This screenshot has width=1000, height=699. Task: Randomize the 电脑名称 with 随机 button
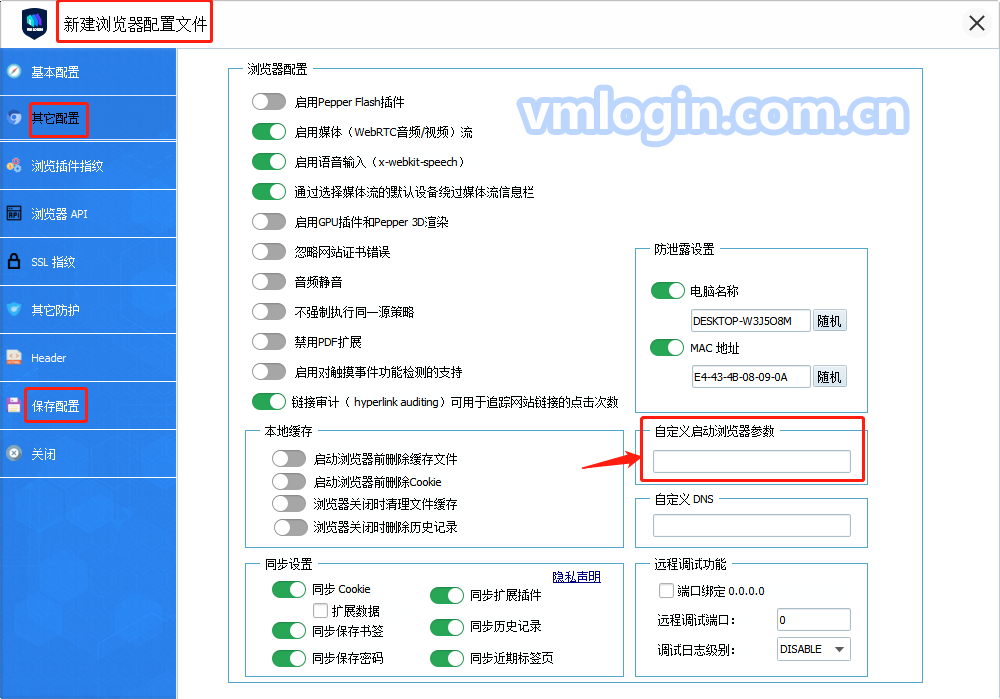[x=830, y=321]
